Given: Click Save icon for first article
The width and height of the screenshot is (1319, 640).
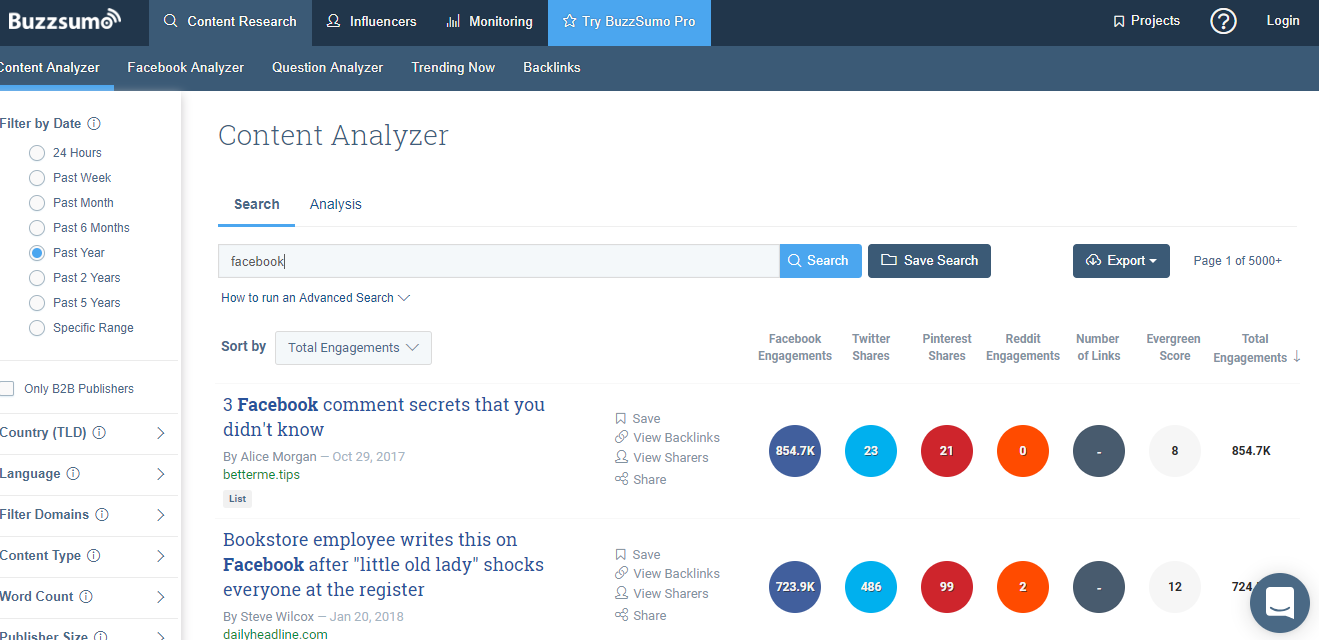Looking at the screenshot, I should click(621, 419).
